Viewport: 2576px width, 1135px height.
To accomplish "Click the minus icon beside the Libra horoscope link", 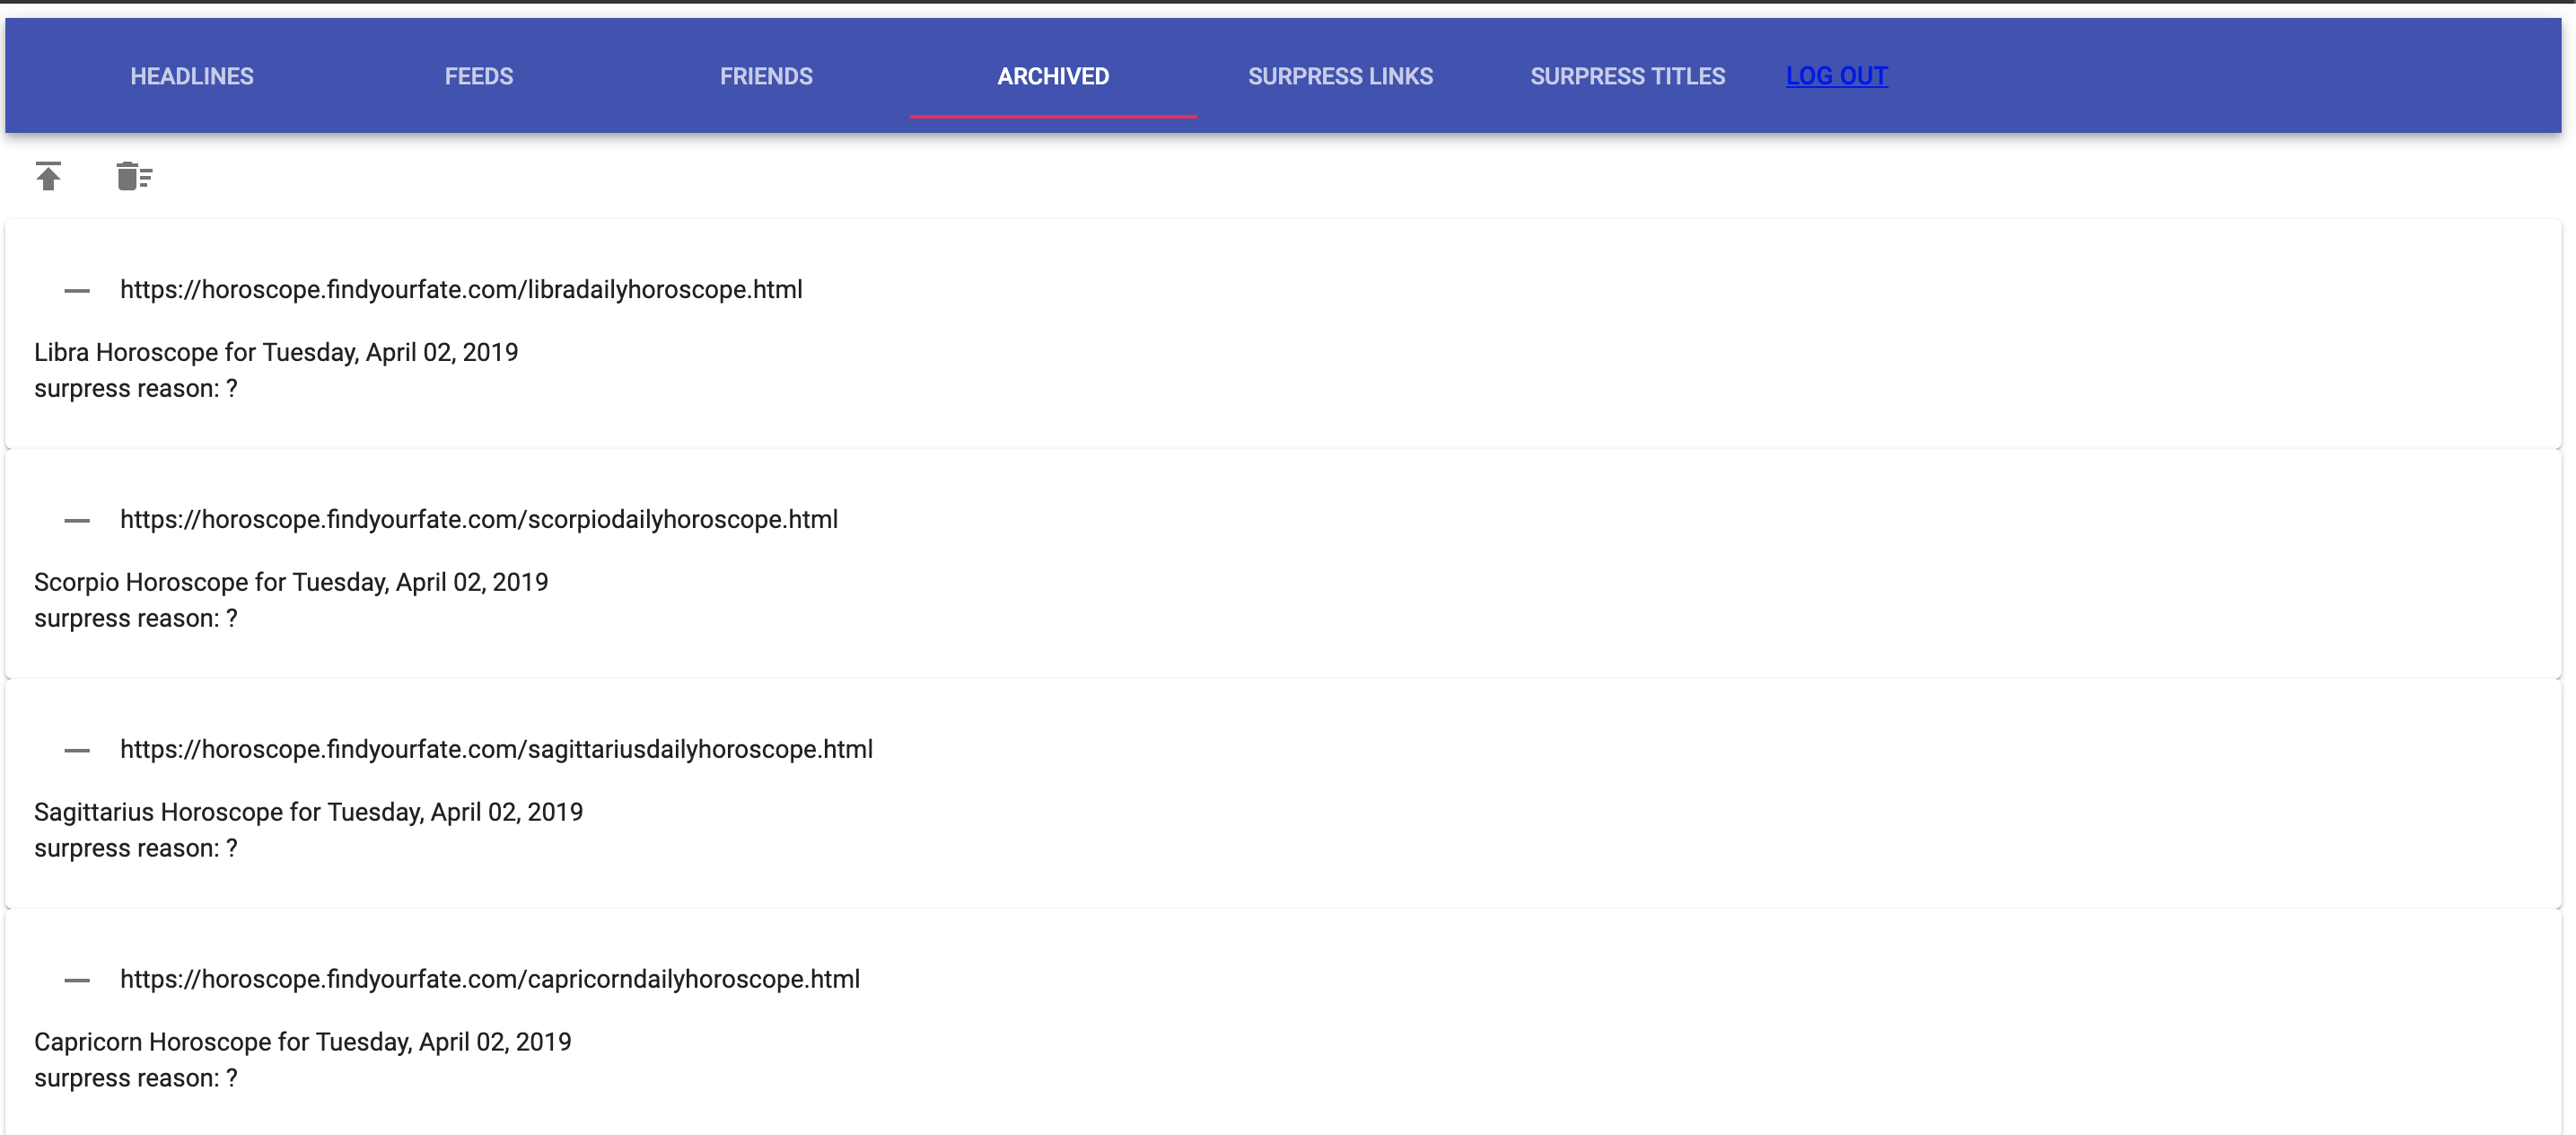I will tap(77, 291).
